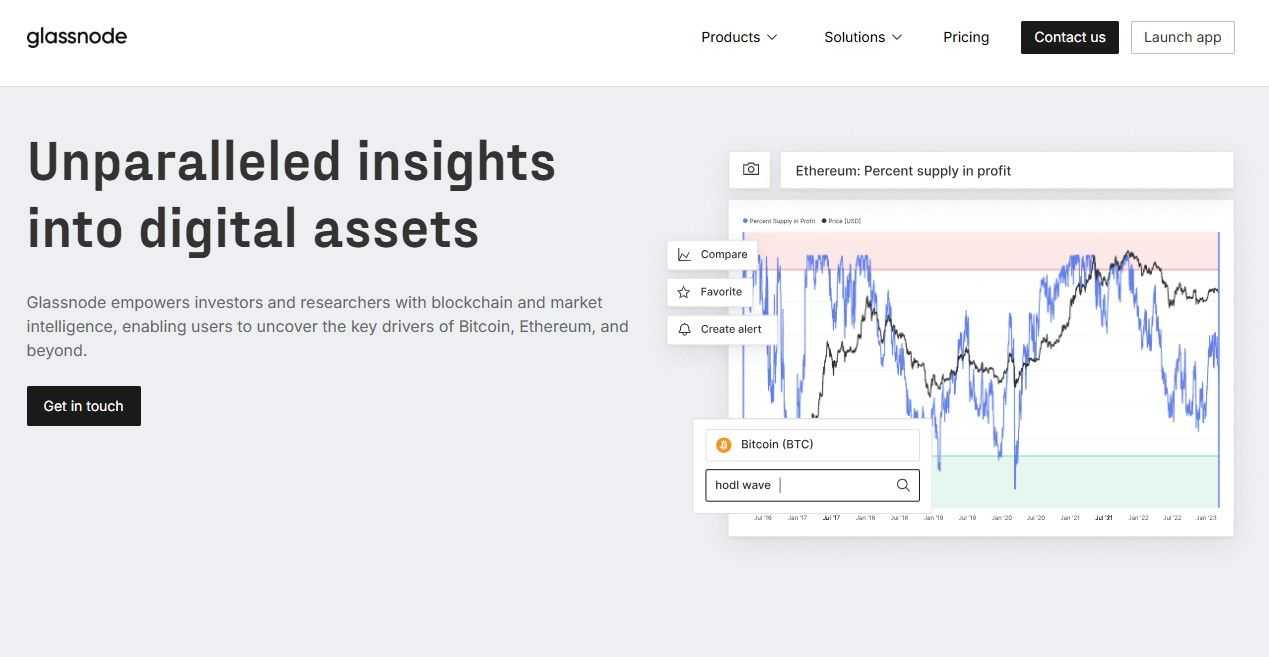Click the Compare chart icon
This screenshot has width=1269, height=657.
pos(684,255)
